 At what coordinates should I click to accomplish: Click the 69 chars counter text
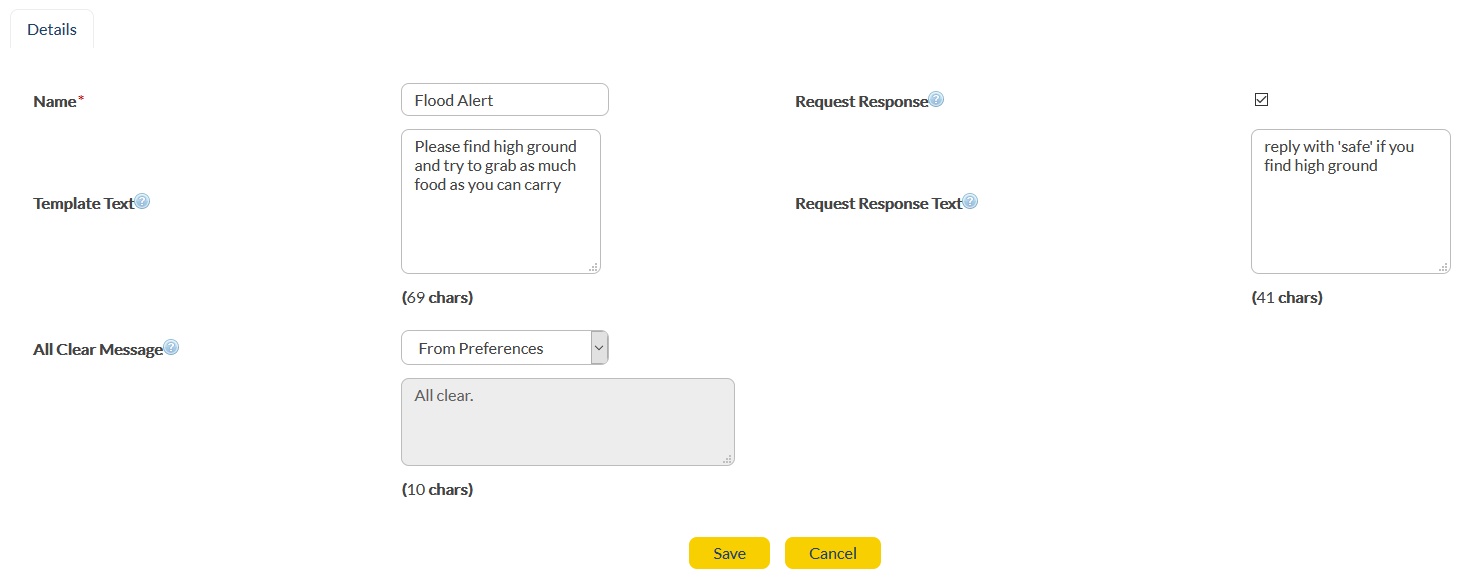(437, 298)
